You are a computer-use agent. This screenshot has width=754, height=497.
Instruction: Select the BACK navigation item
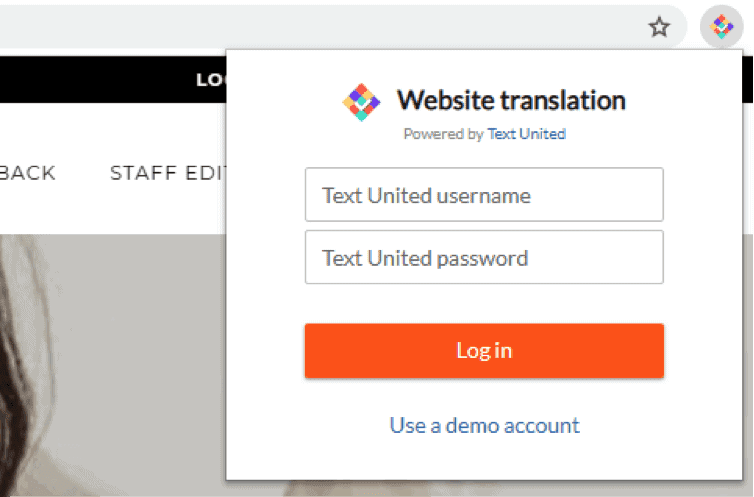pos(27,173)
